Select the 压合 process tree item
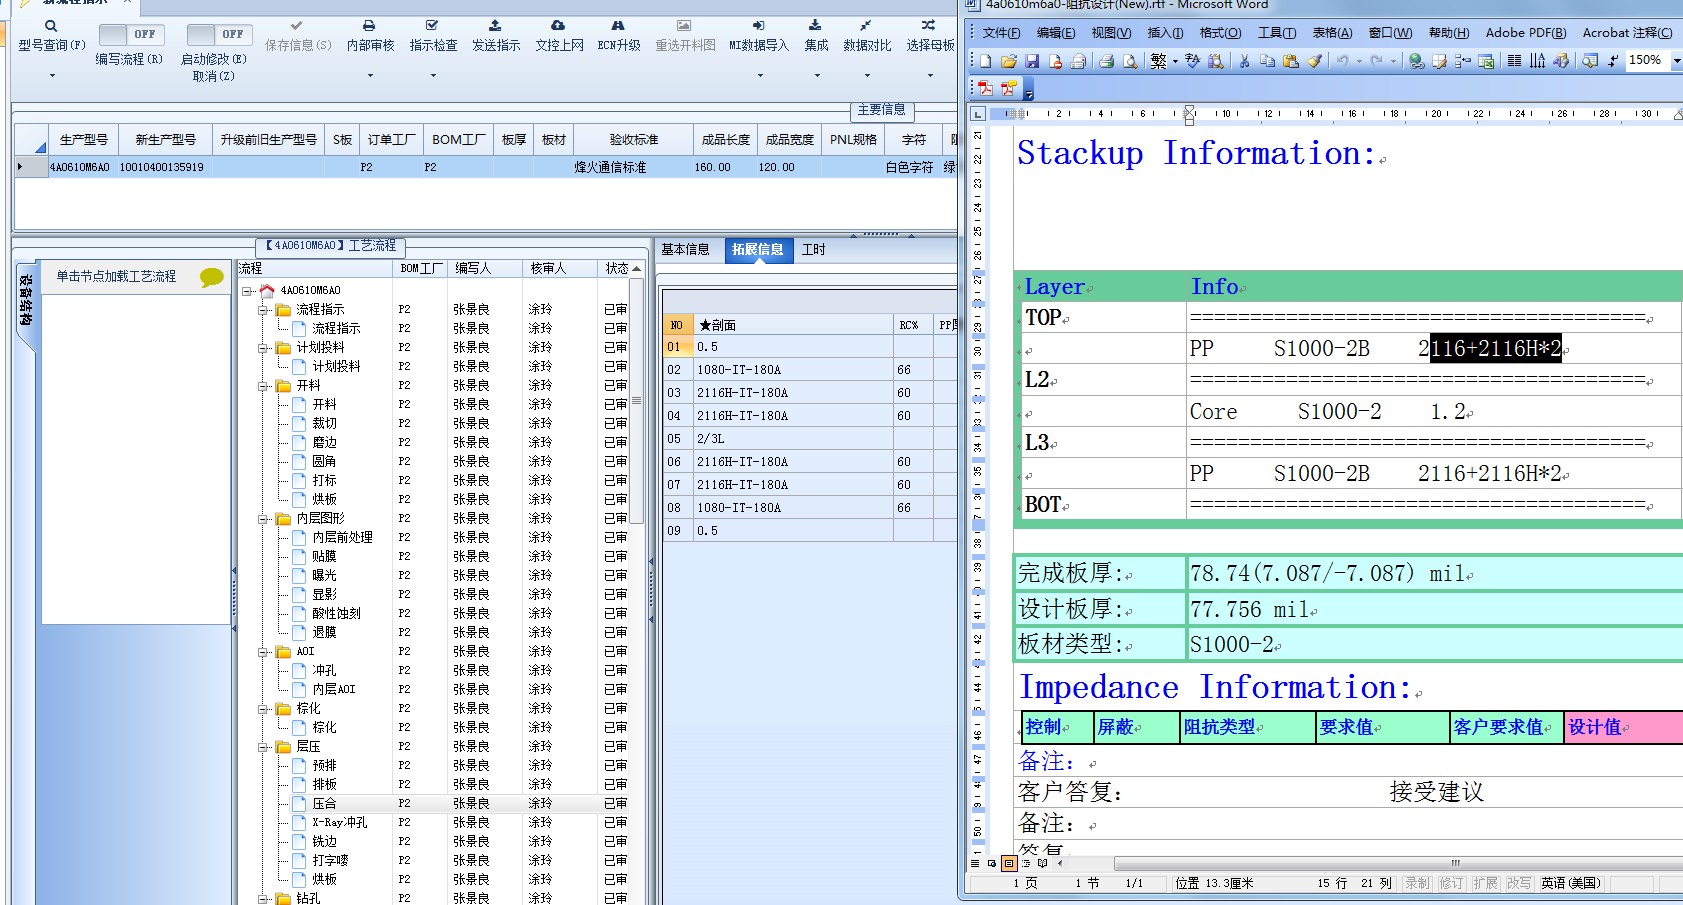 click(324, 804)
